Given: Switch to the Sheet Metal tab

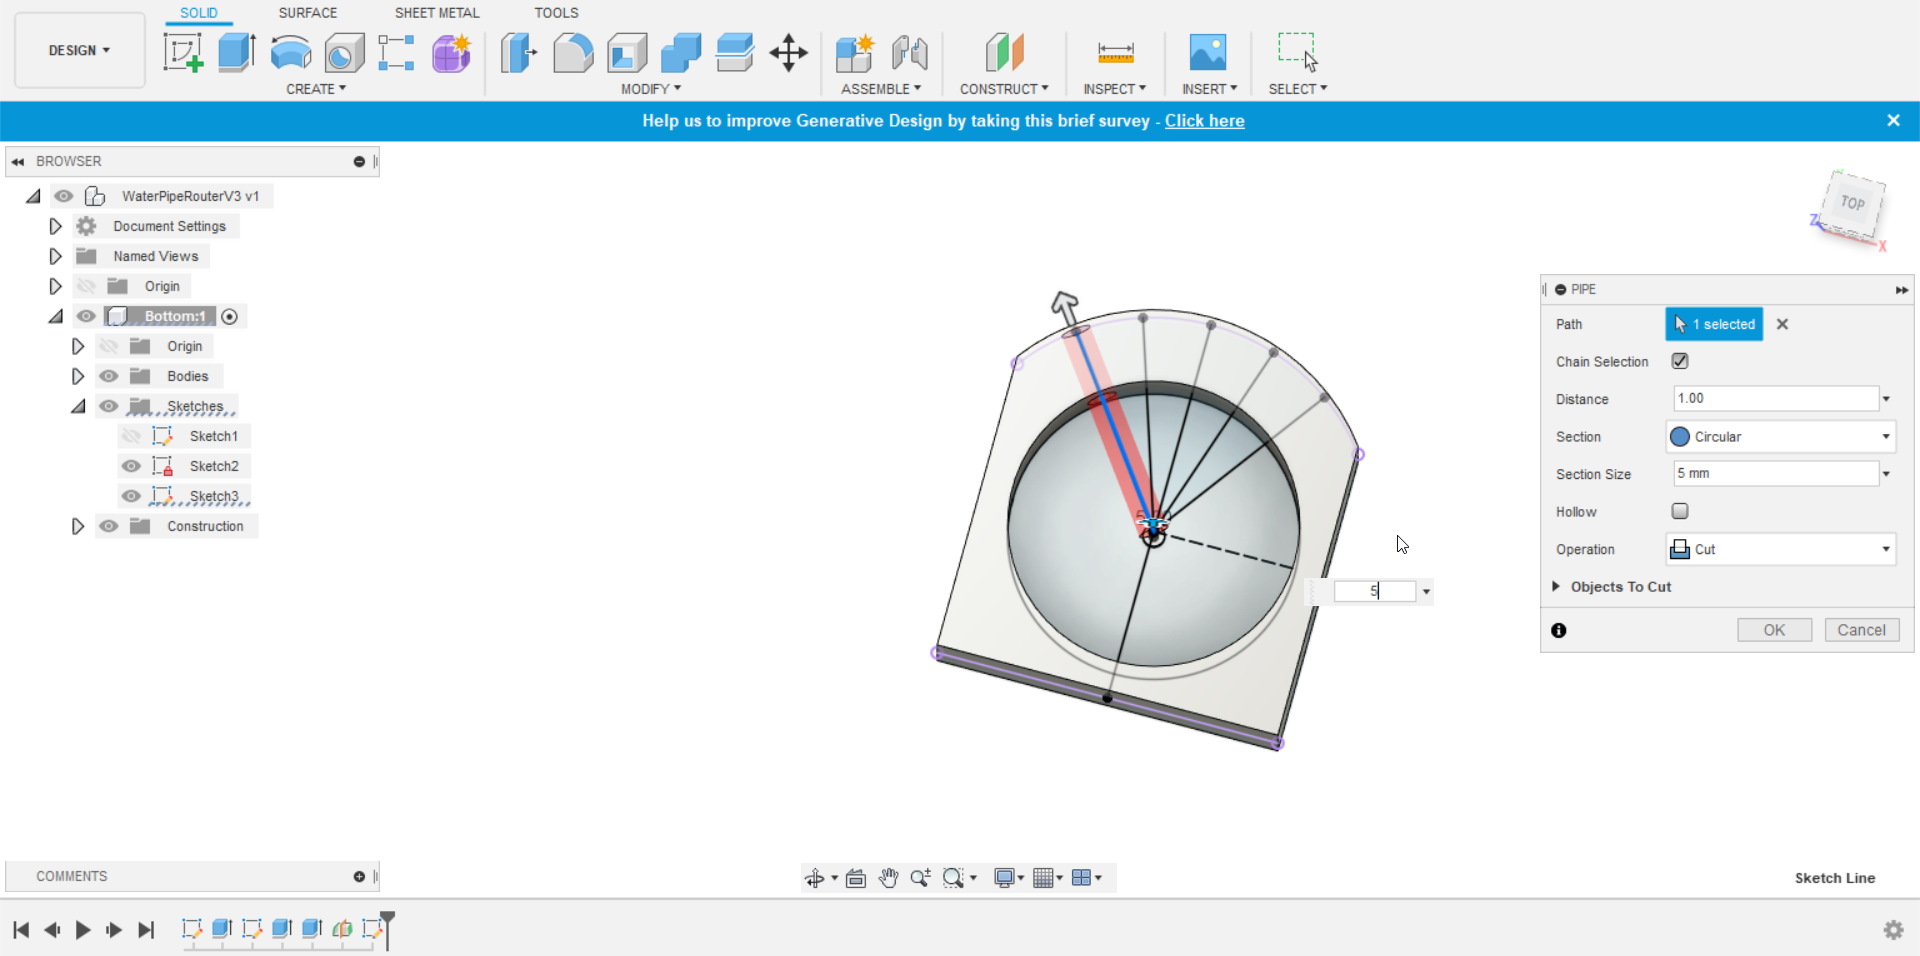Looking at the screenshot, I should coord(437,13).
